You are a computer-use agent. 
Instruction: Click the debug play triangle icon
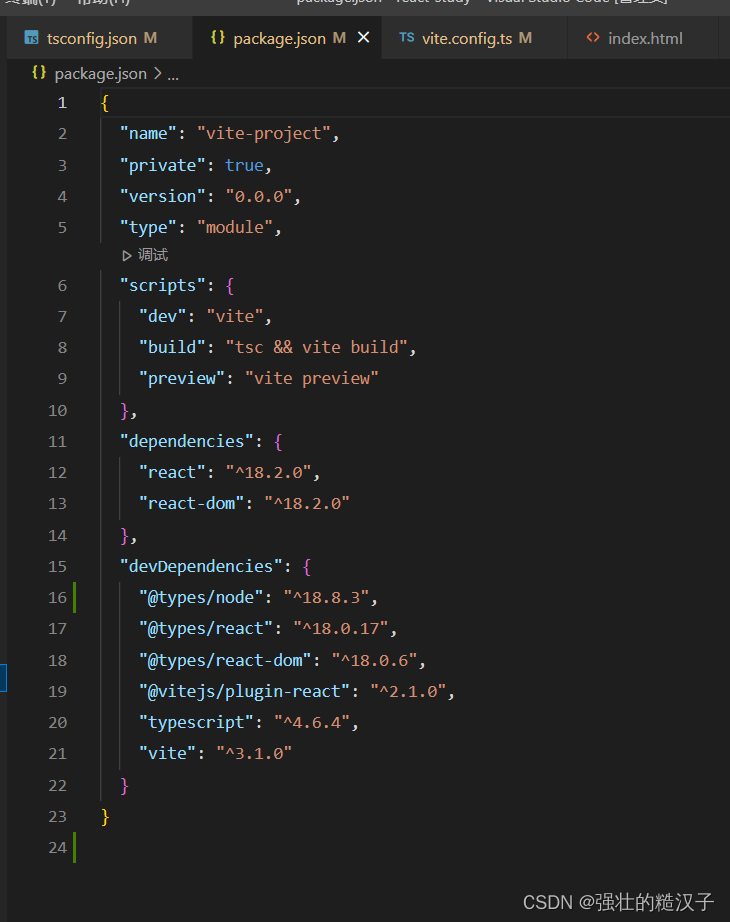tap(126, 255)
